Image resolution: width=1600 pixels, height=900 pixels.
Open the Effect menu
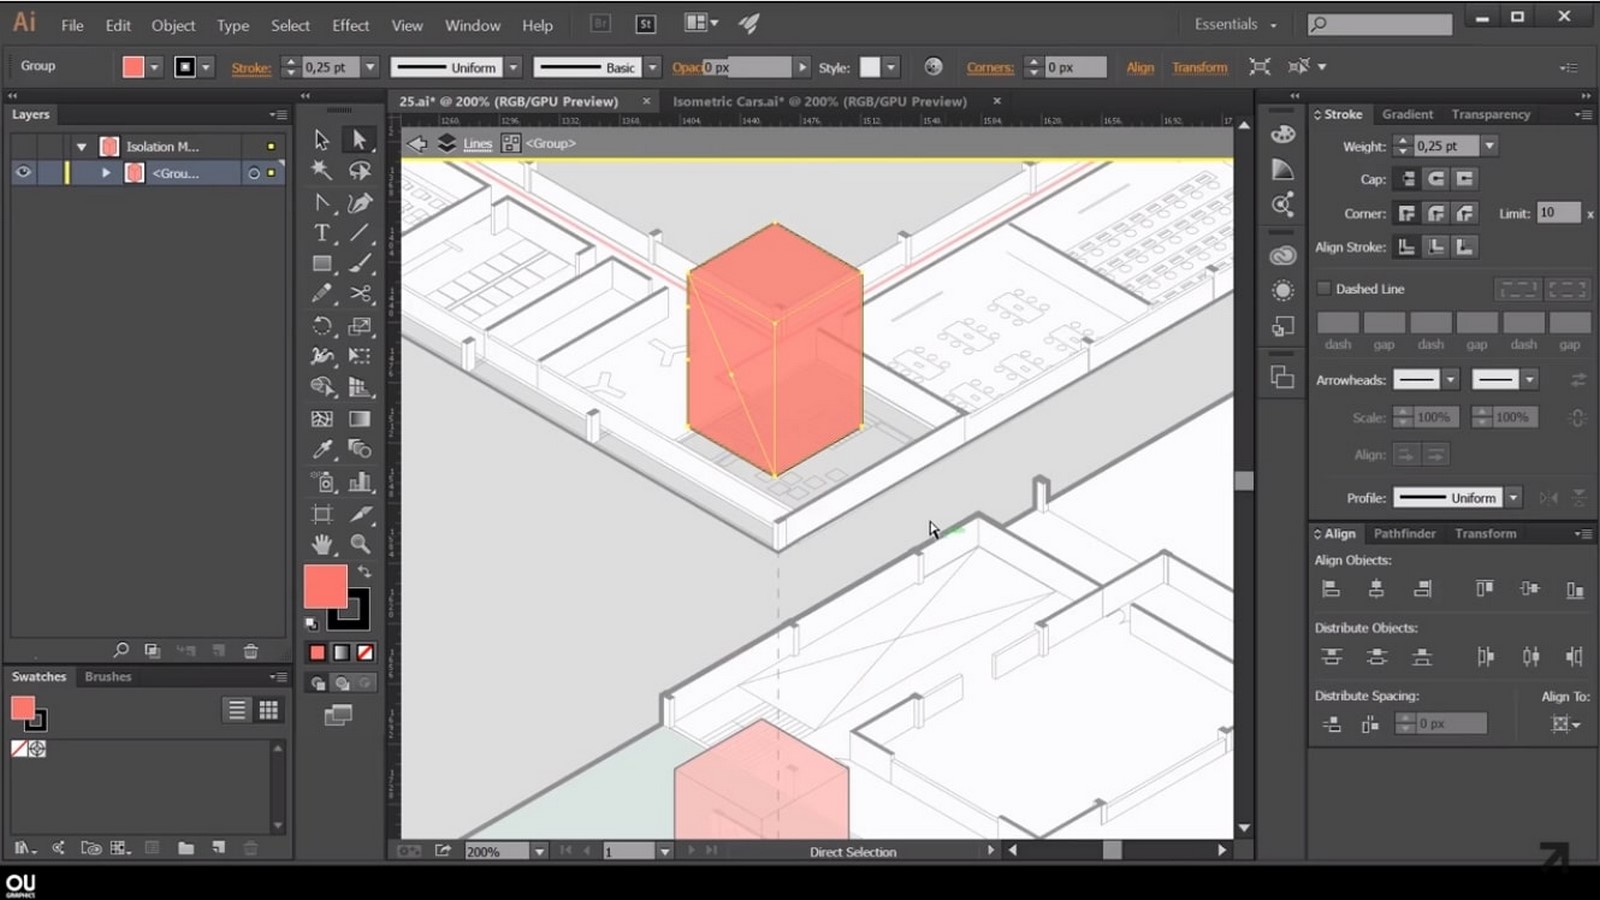pyautogui.click(x=351, y=25)
